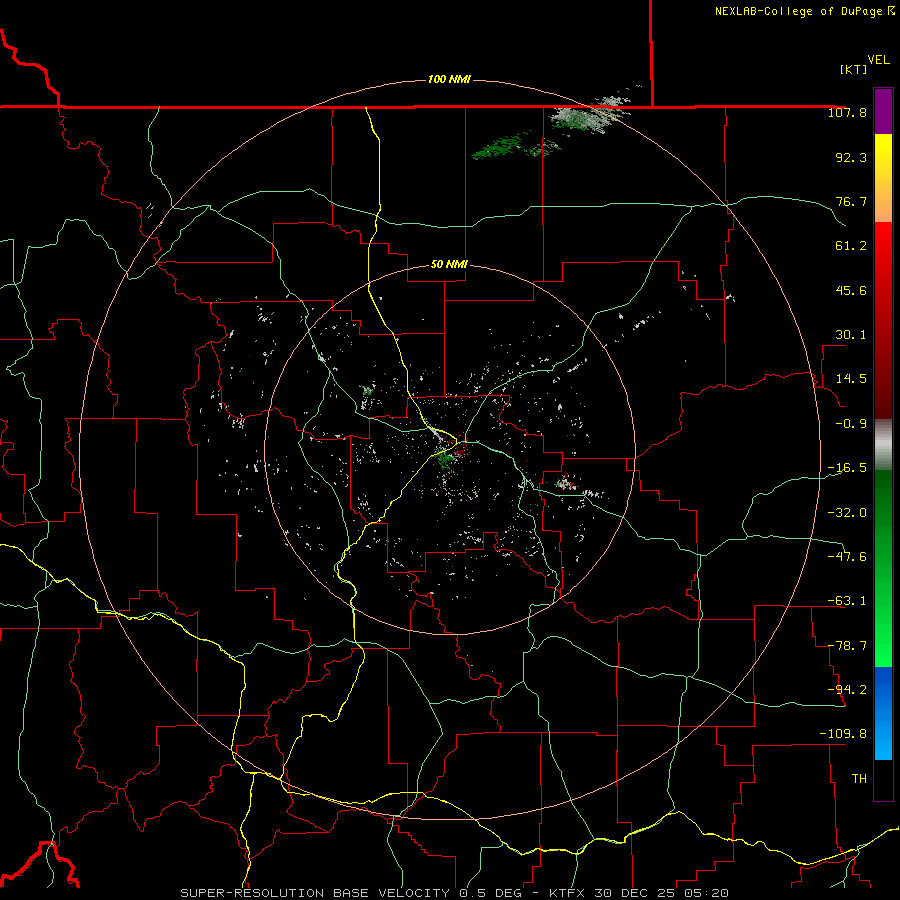The height and width of the screenshot is (900, 900).
Task: Select the 92.3 legend value
Action: pos(851,157)
